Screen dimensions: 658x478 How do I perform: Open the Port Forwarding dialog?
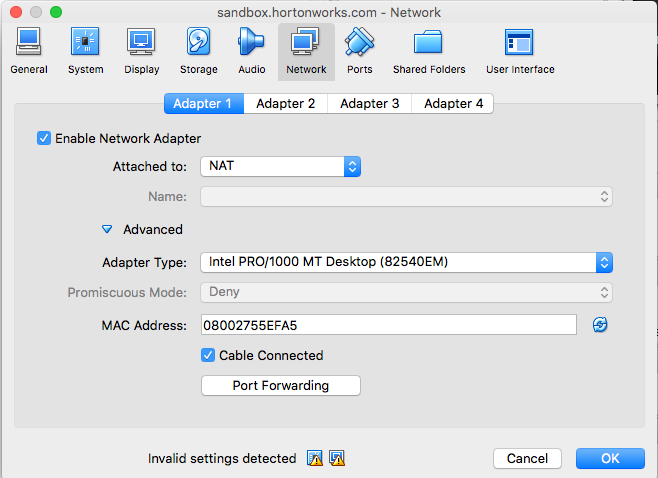pos(281,385)
